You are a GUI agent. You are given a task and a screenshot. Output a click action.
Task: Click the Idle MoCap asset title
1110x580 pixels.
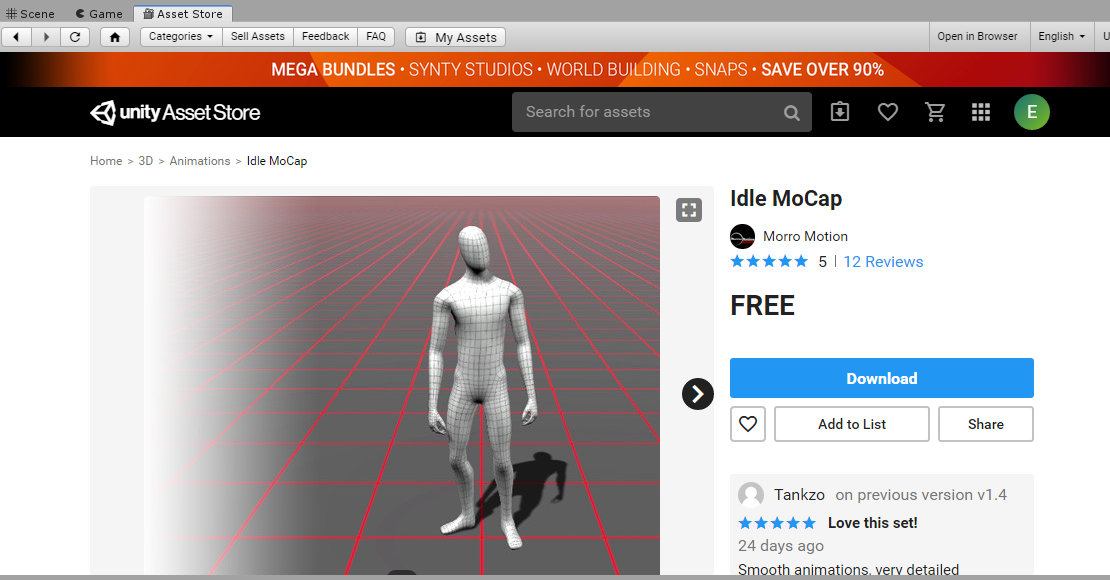[786, 198]
